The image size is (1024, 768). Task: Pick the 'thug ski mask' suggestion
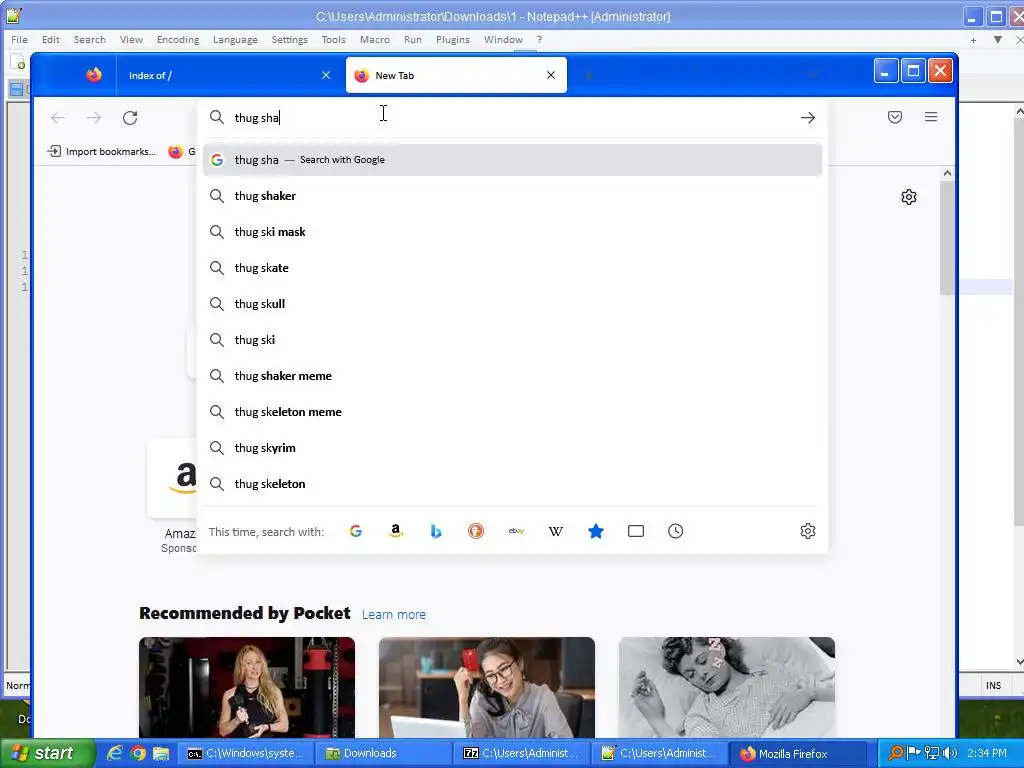512,232
